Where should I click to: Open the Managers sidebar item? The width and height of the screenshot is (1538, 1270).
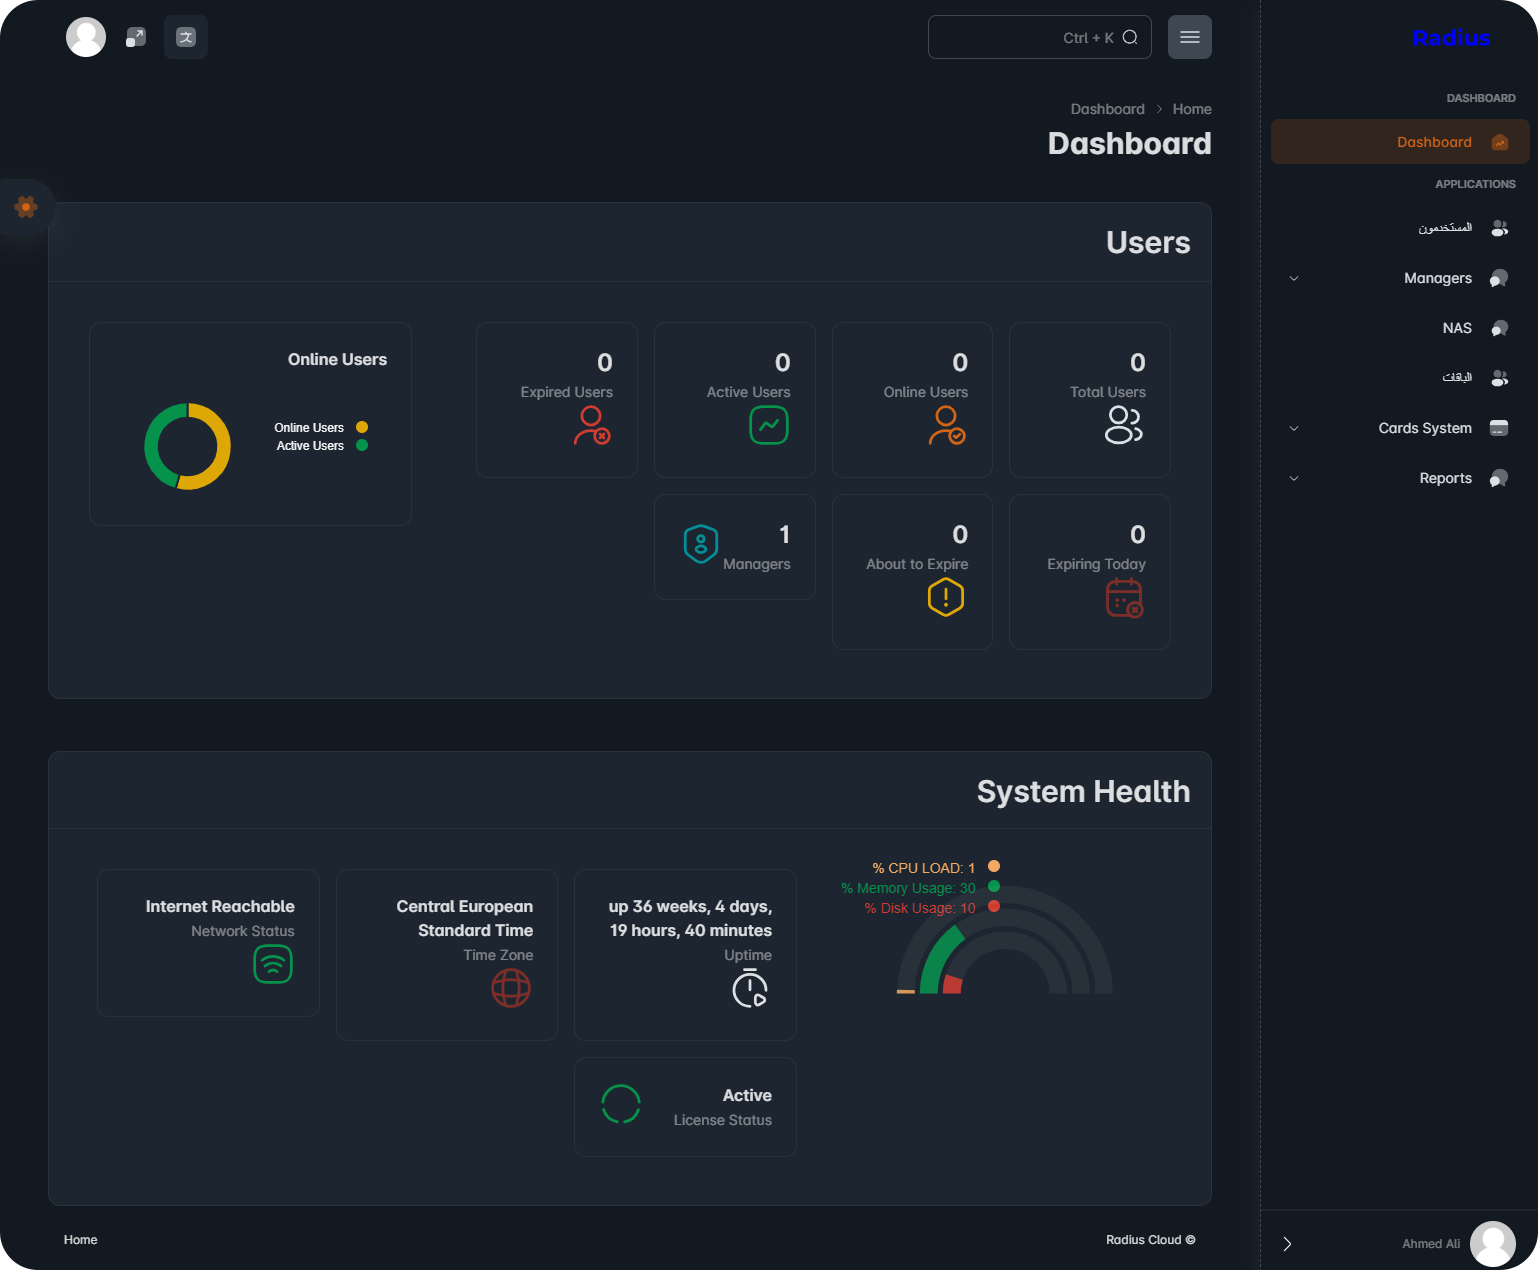point(1400,278)
